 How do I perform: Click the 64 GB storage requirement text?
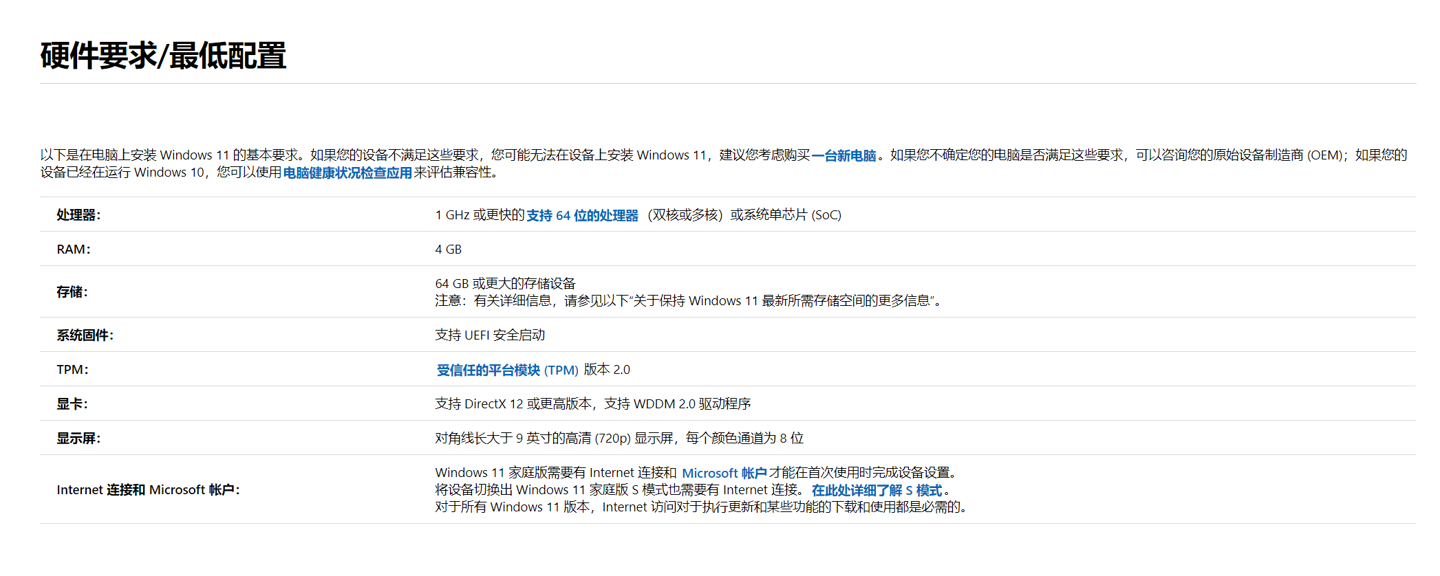(506, 282)
